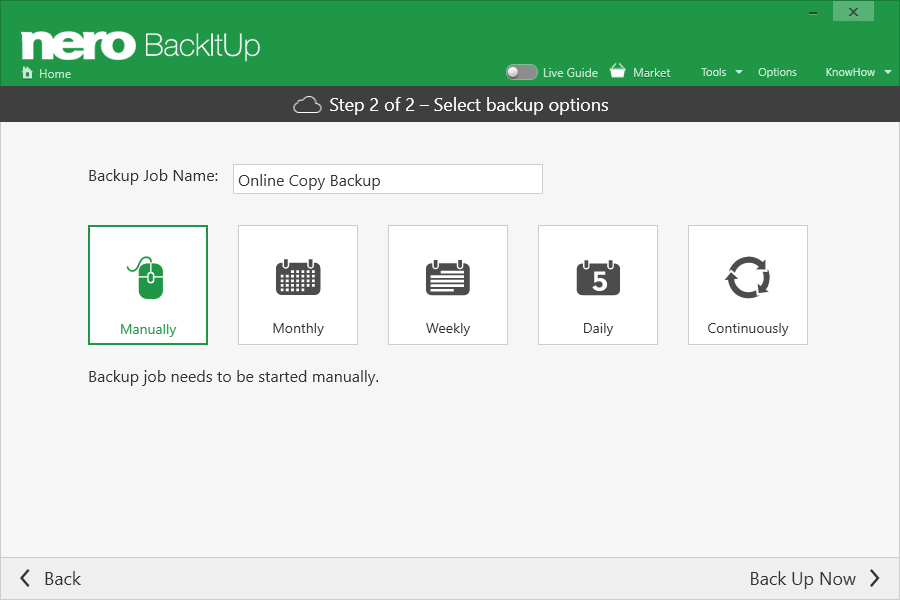Viewport: 900px width, 600px height.
Task: Expand the Tools dropdown arrow
Action: point(739,72)
